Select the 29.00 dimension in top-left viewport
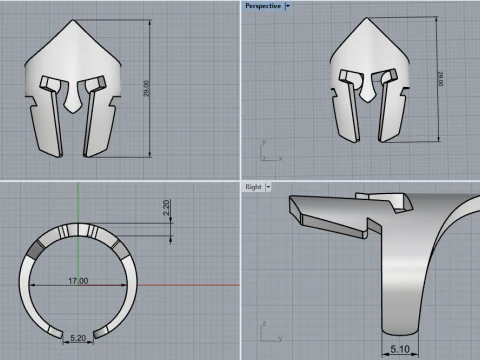Image resolution: width=480 pixels, height=360 pixels. coord(147,88)
